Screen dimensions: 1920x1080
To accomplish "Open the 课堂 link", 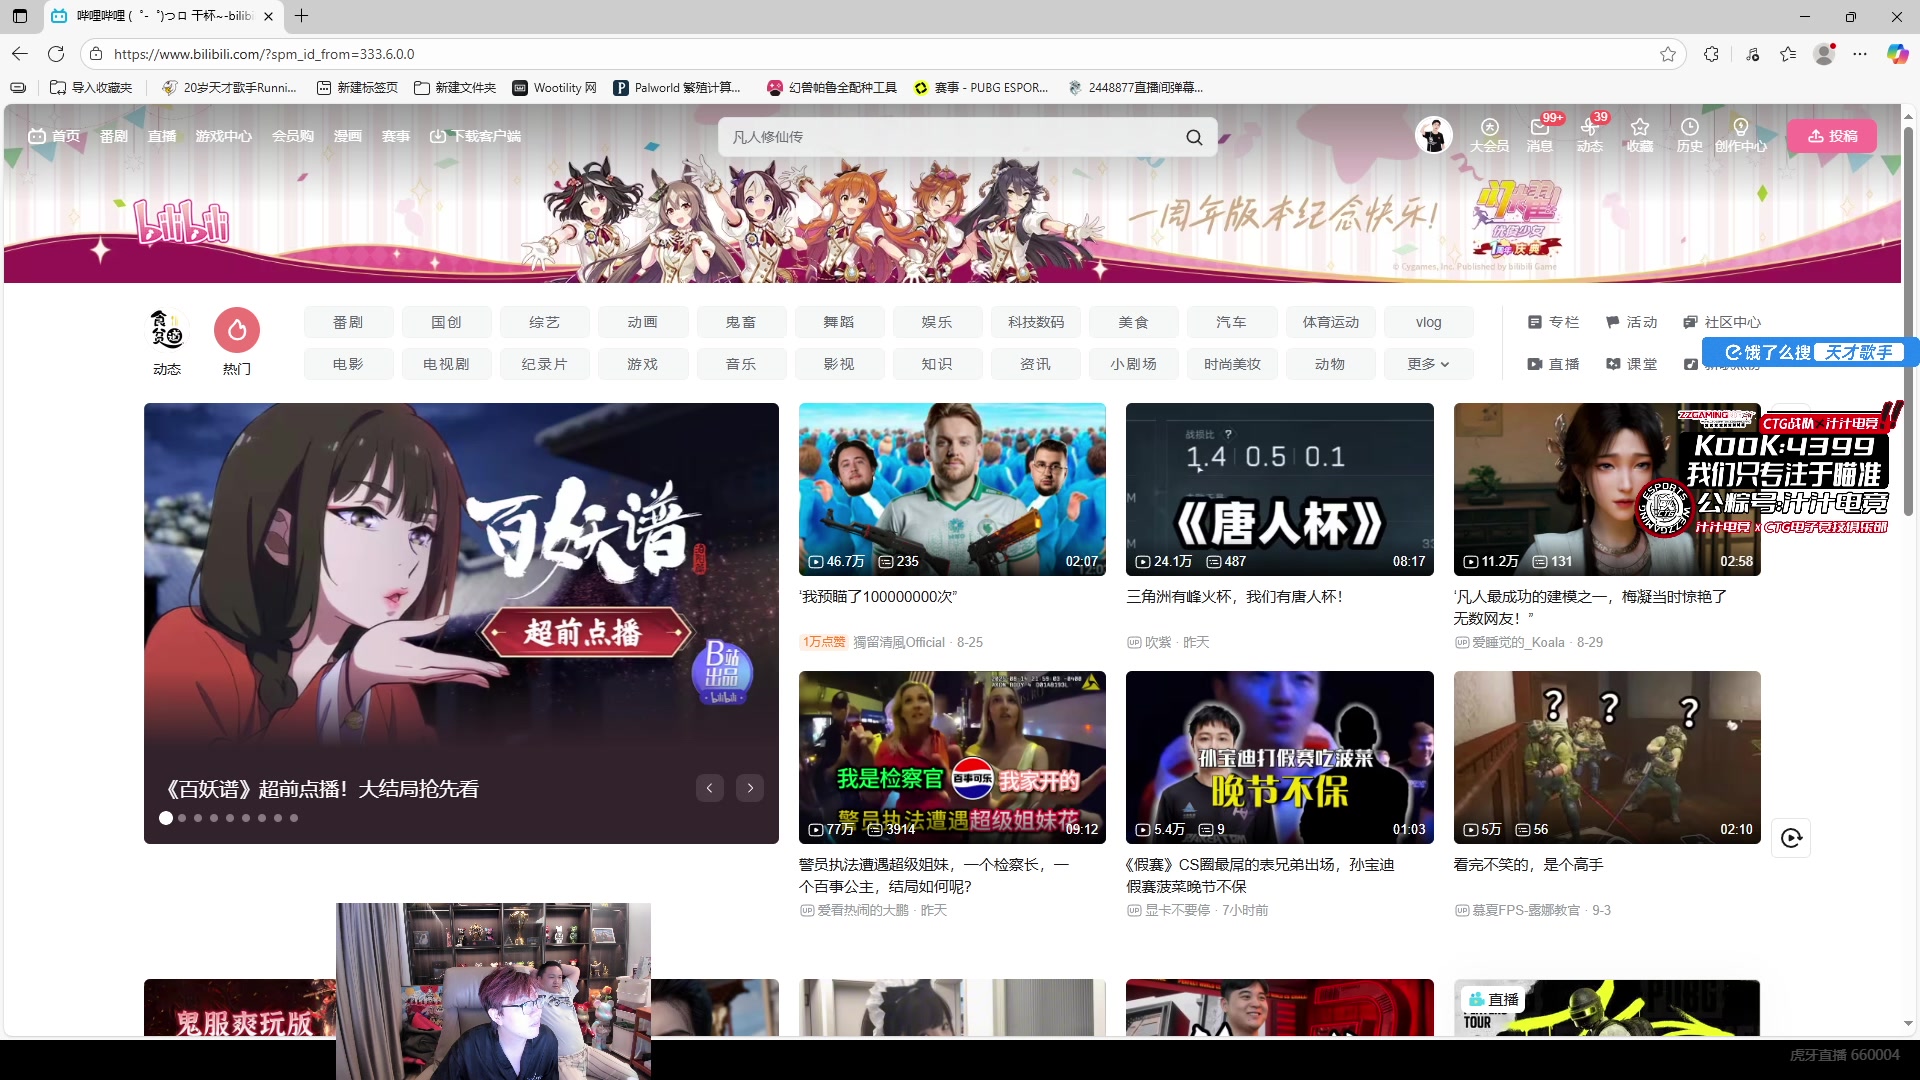I will (x=1631, y=364).
